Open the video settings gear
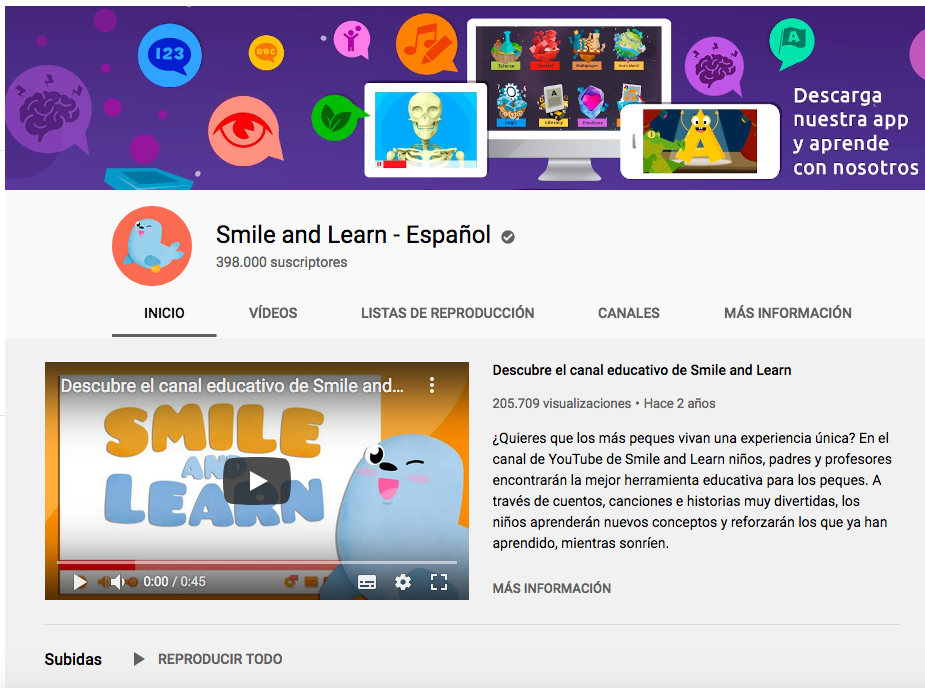Viewport: 925px width, 688px height. [403, 582]
